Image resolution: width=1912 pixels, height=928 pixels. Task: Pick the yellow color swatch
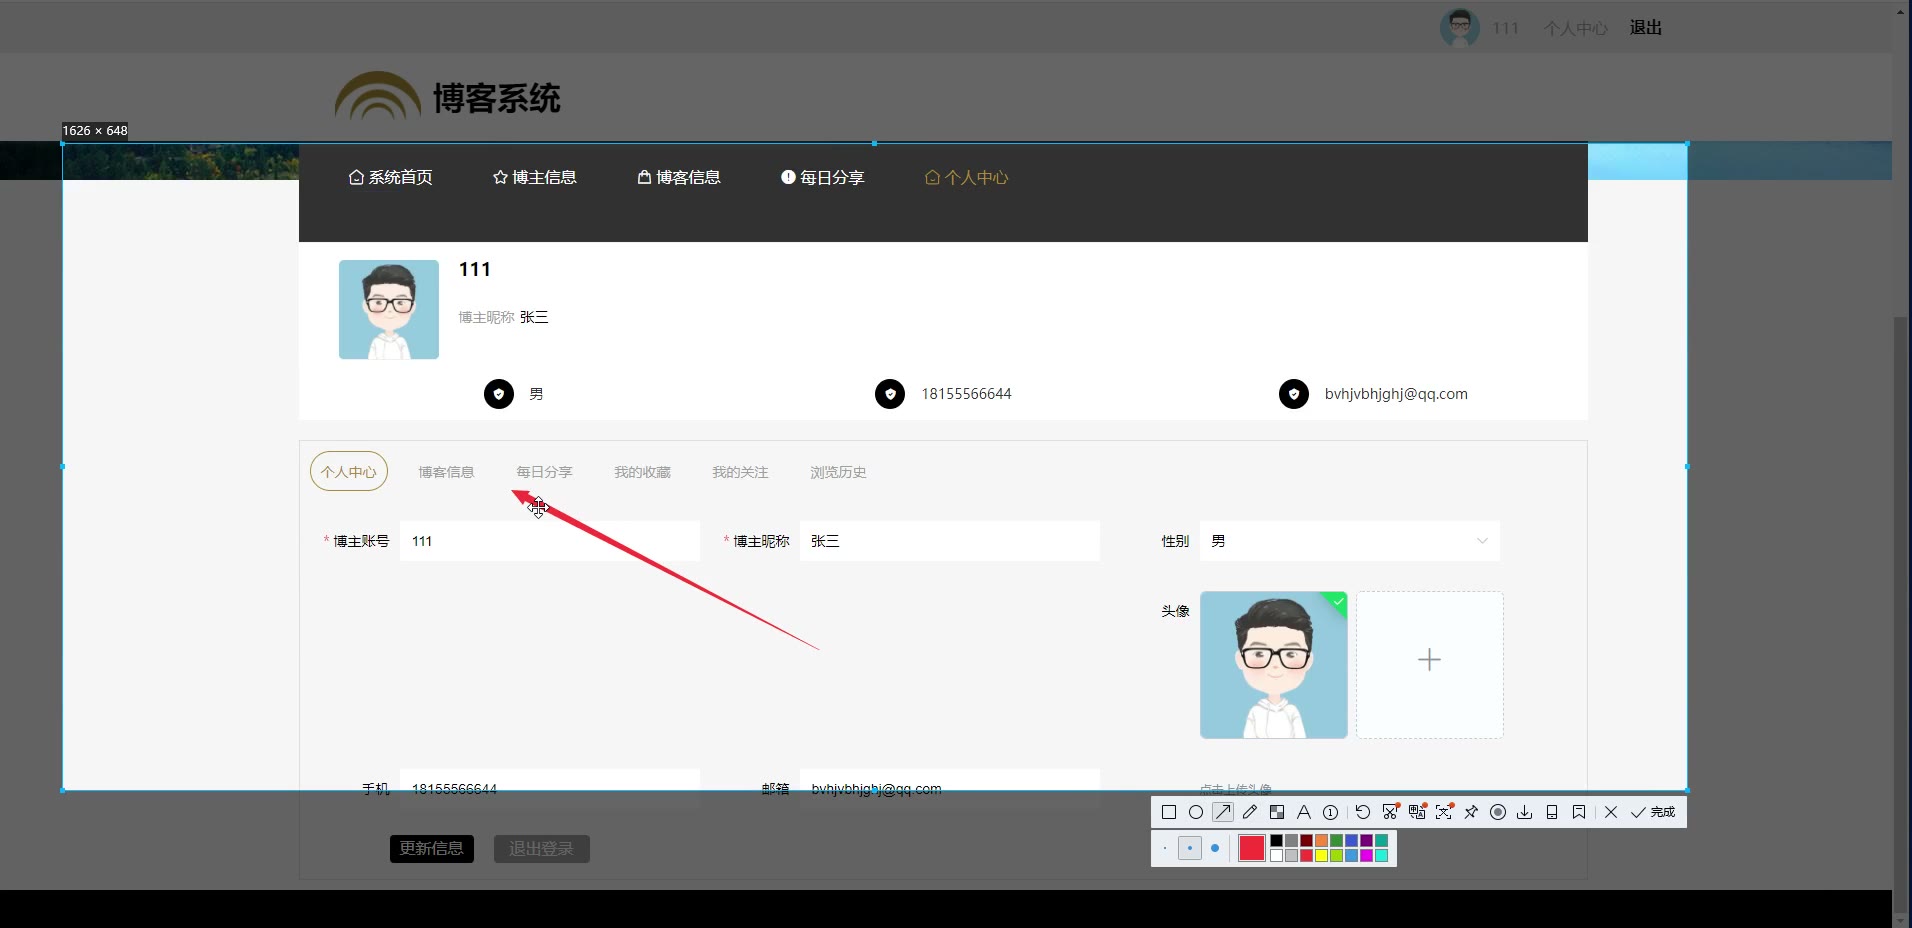tap(1321, 856)
